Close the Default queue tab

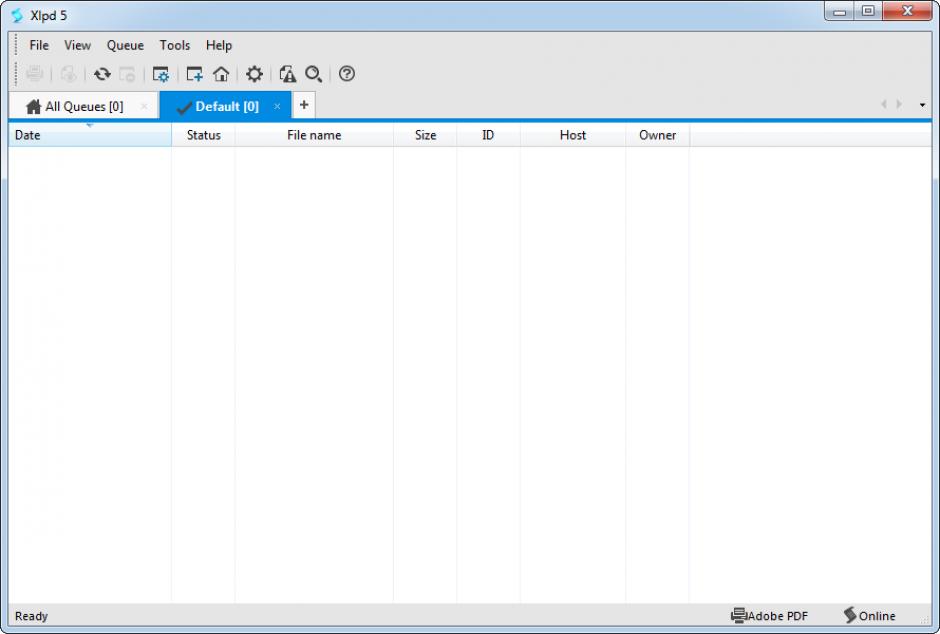277,106
